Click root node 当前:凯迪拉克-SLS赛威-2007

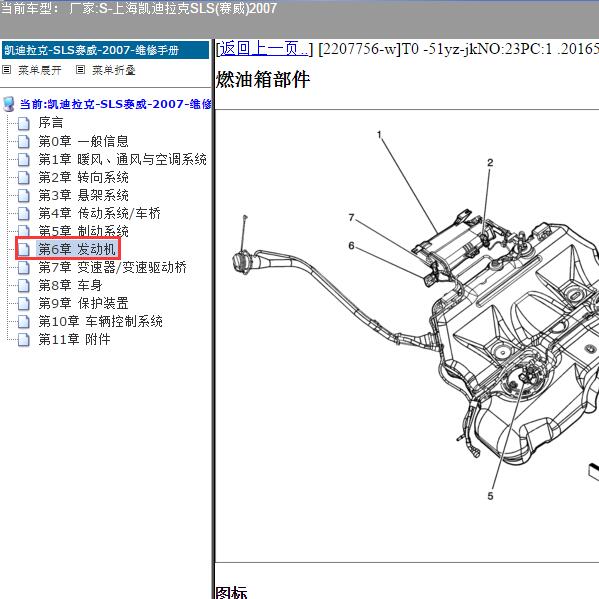(x=115, y=104)
